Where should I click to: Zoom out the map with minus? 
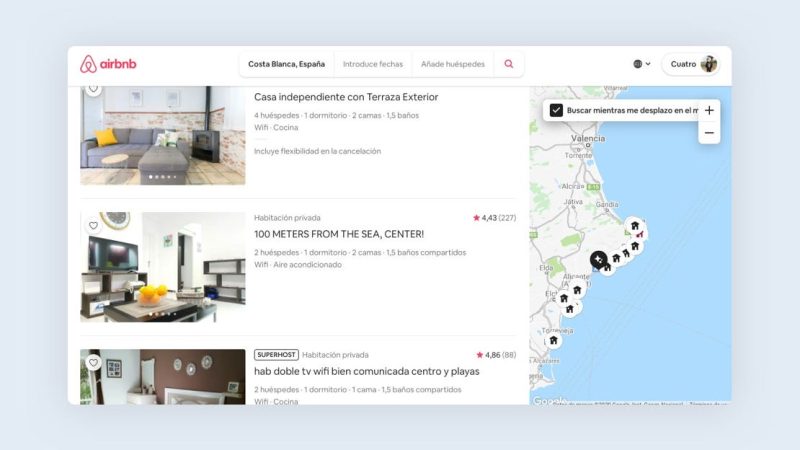709,133
